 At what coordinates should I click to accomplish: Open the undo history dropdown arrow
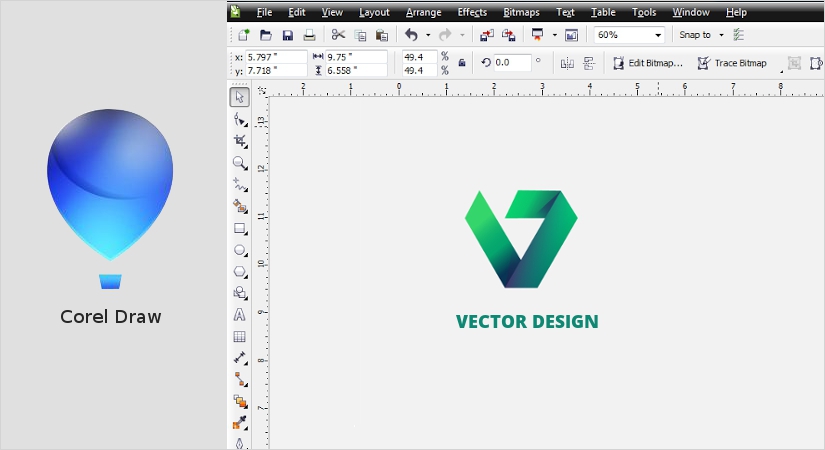click(428, 35)
